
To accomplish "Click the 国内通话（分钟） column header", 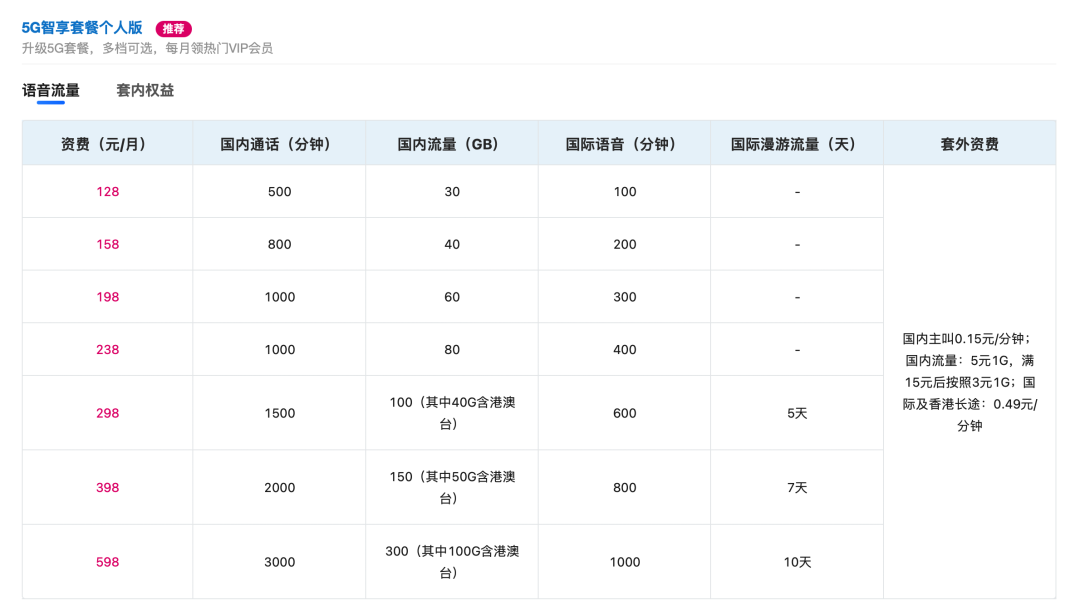I will 279,143.
